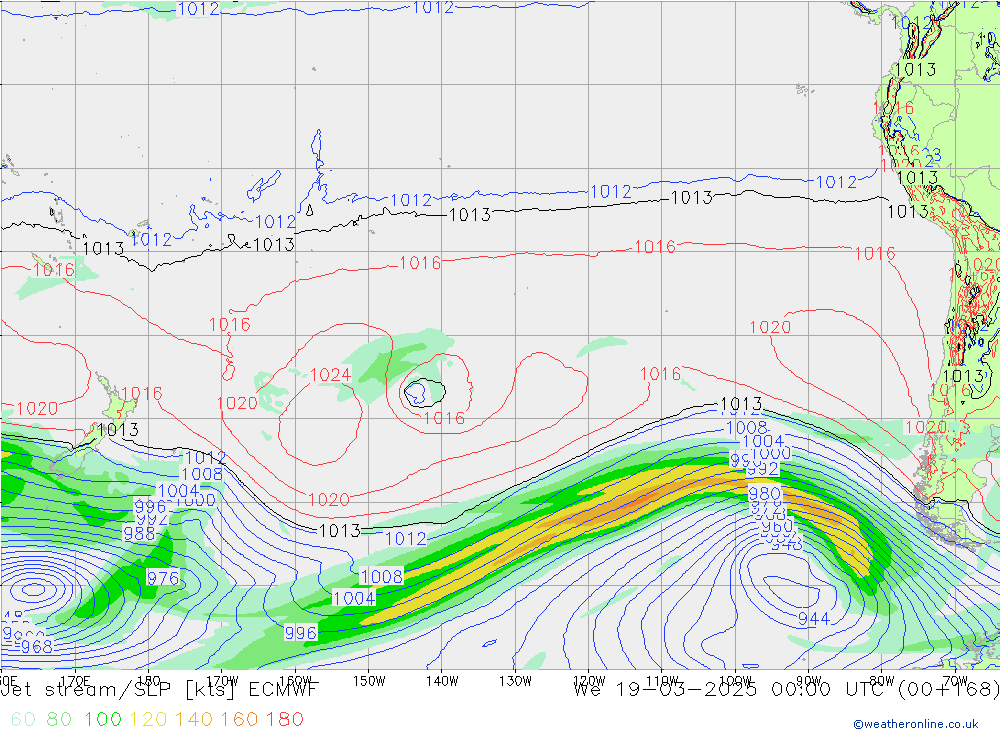Image resolution: width=1000 pixels, height=733 pixels.
Task: Pick the 120 kts legend value
Action: tap(148, 719)
